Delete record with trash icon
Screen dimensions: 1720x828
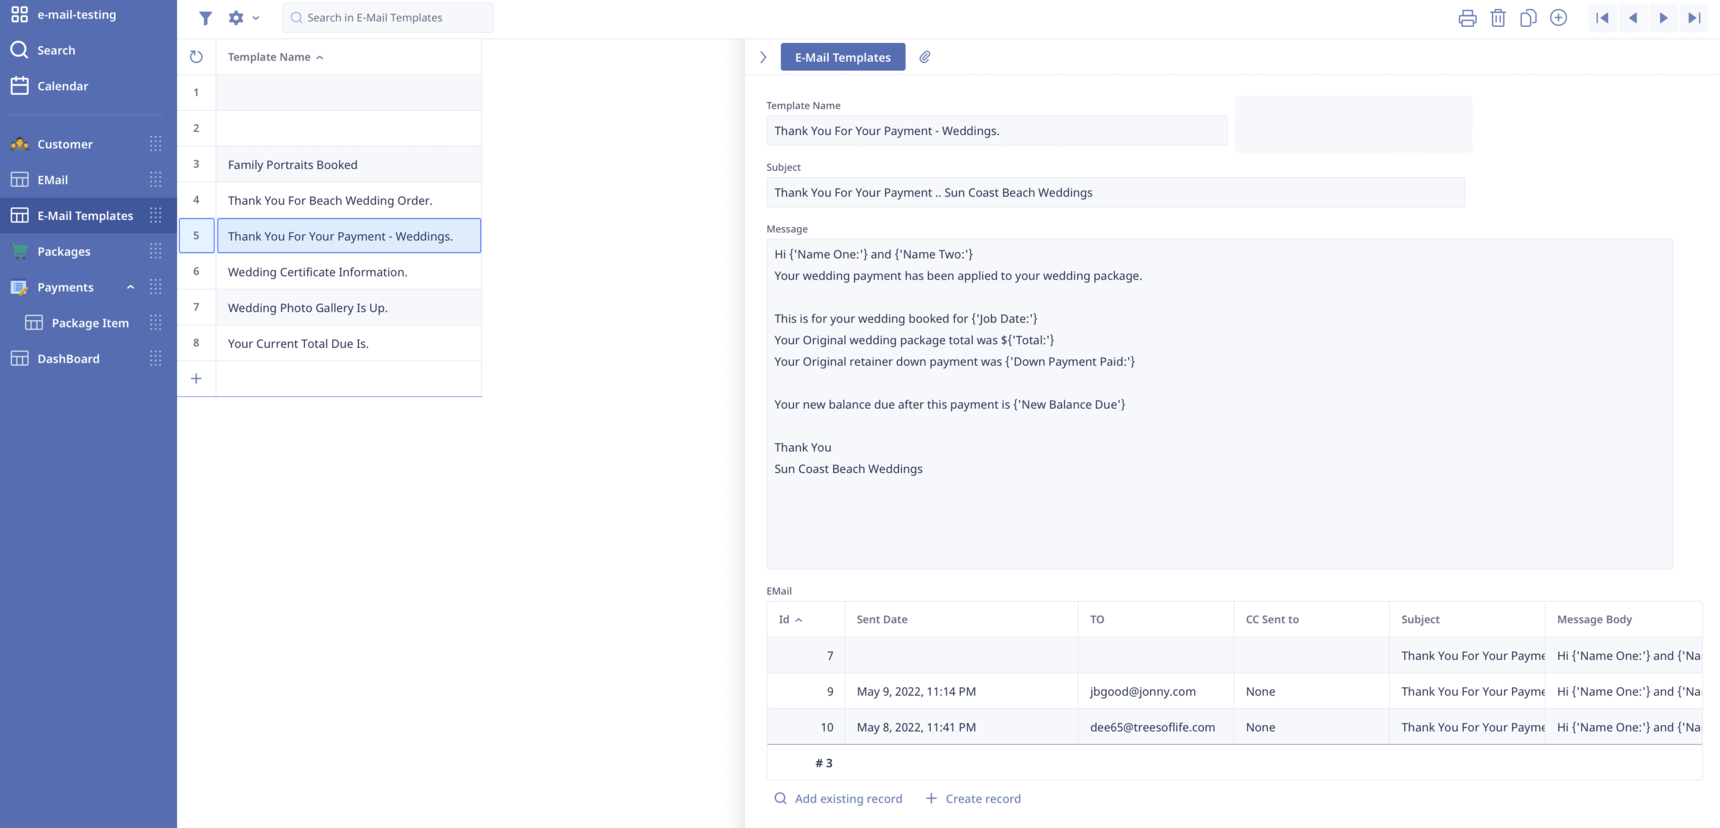point(1498,18)
